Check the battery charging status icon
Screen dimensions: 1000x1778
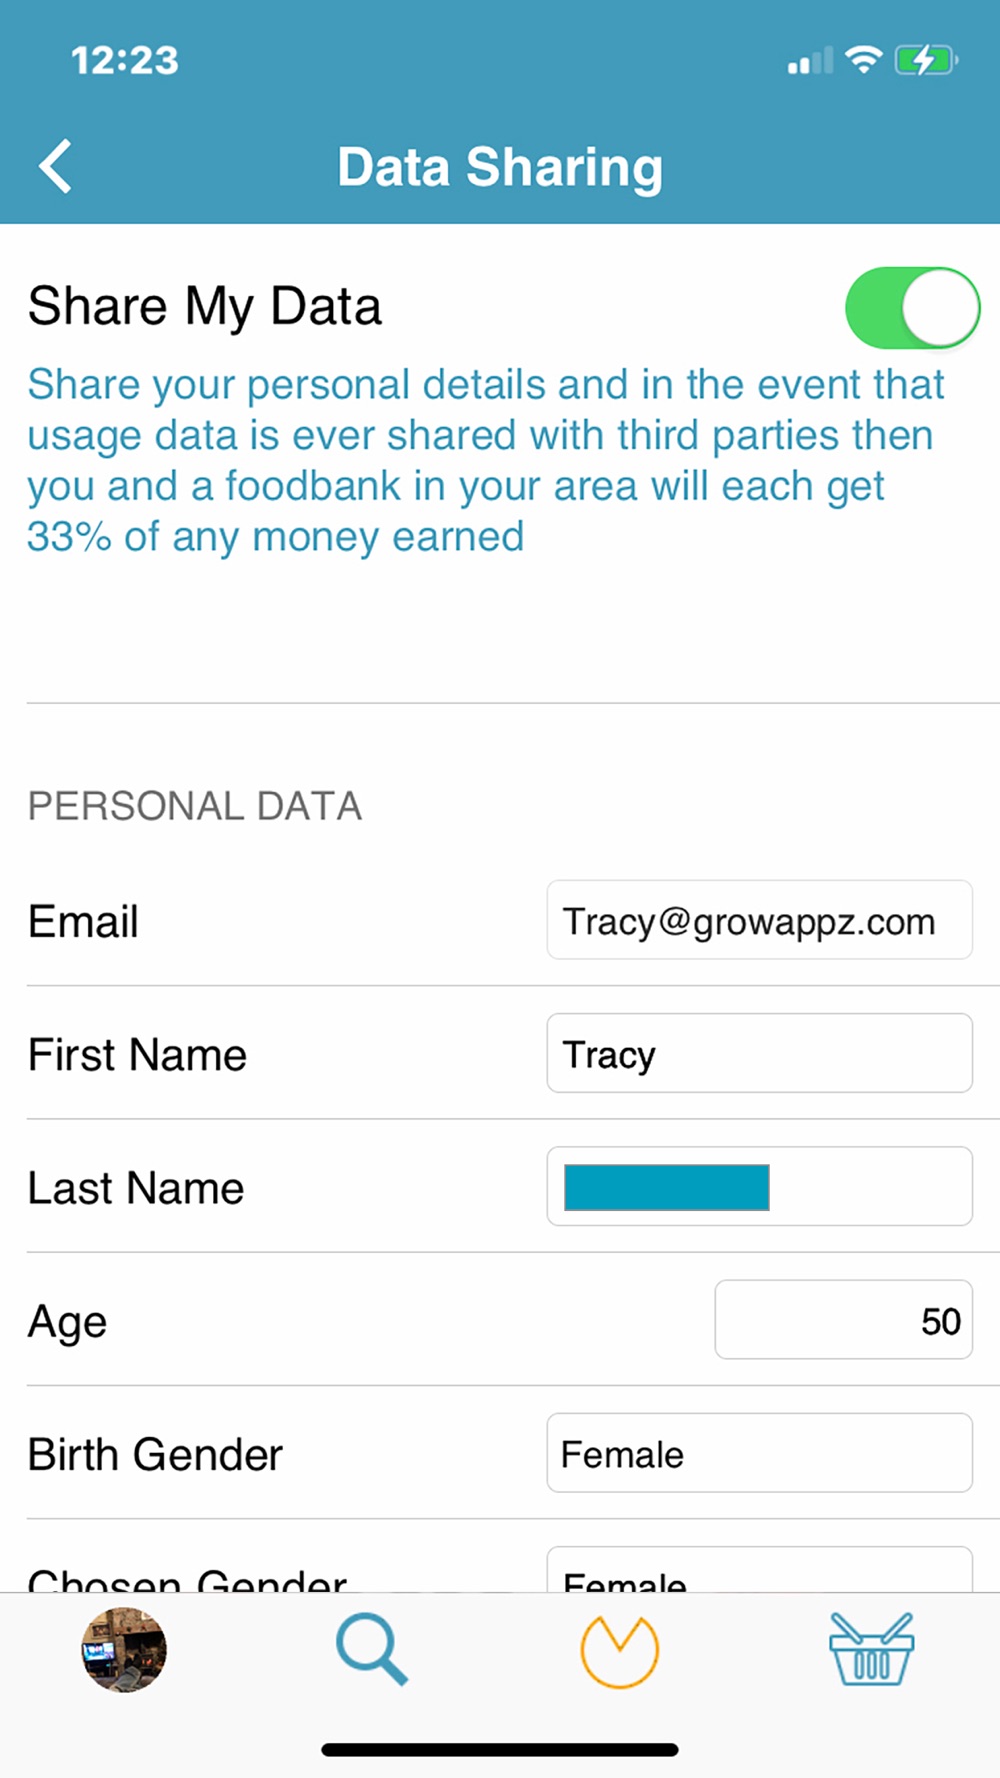pos(926,60)
